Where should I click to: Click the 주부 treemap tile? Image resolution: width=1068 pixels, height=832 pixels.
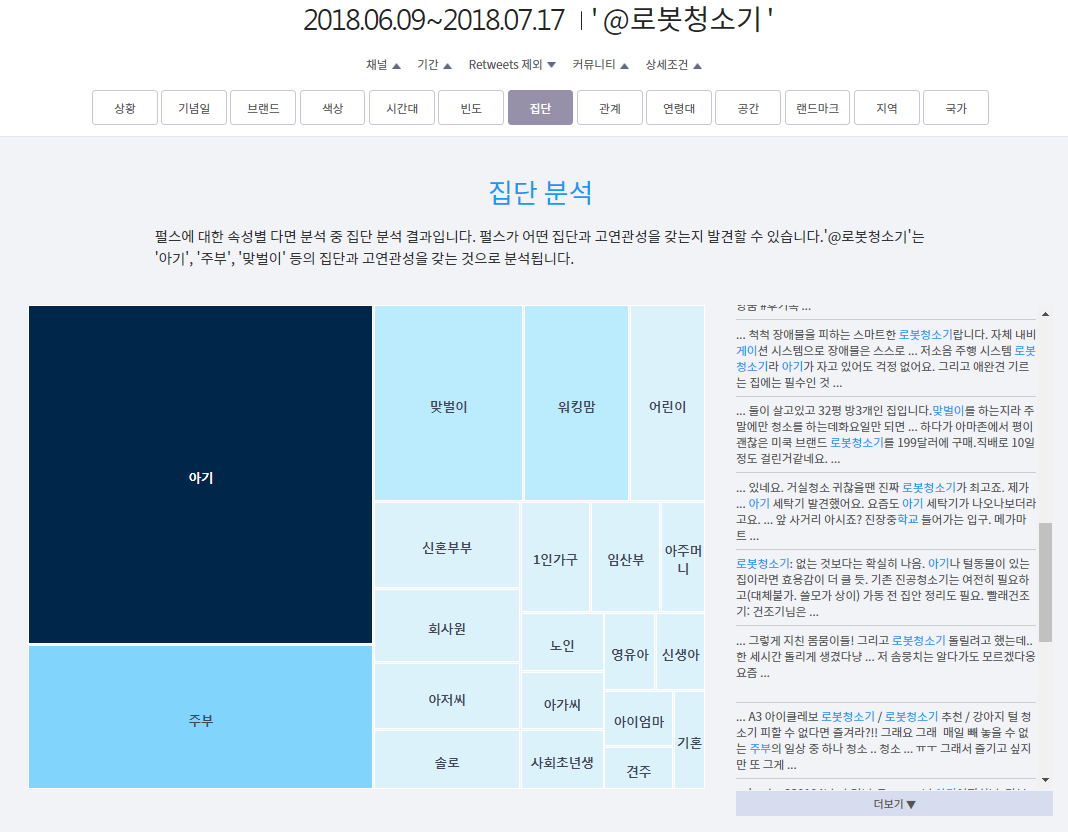tap(201, 720)
